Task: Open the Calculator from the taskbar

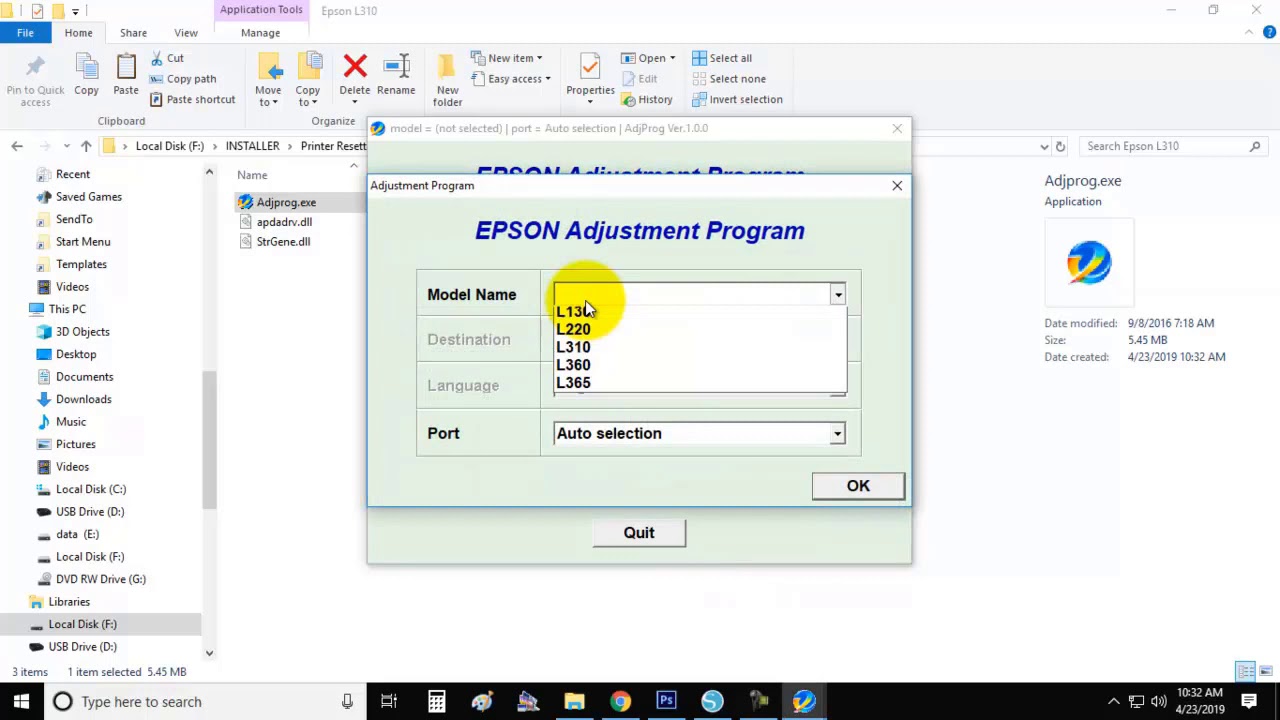Action: pos(436,701)
